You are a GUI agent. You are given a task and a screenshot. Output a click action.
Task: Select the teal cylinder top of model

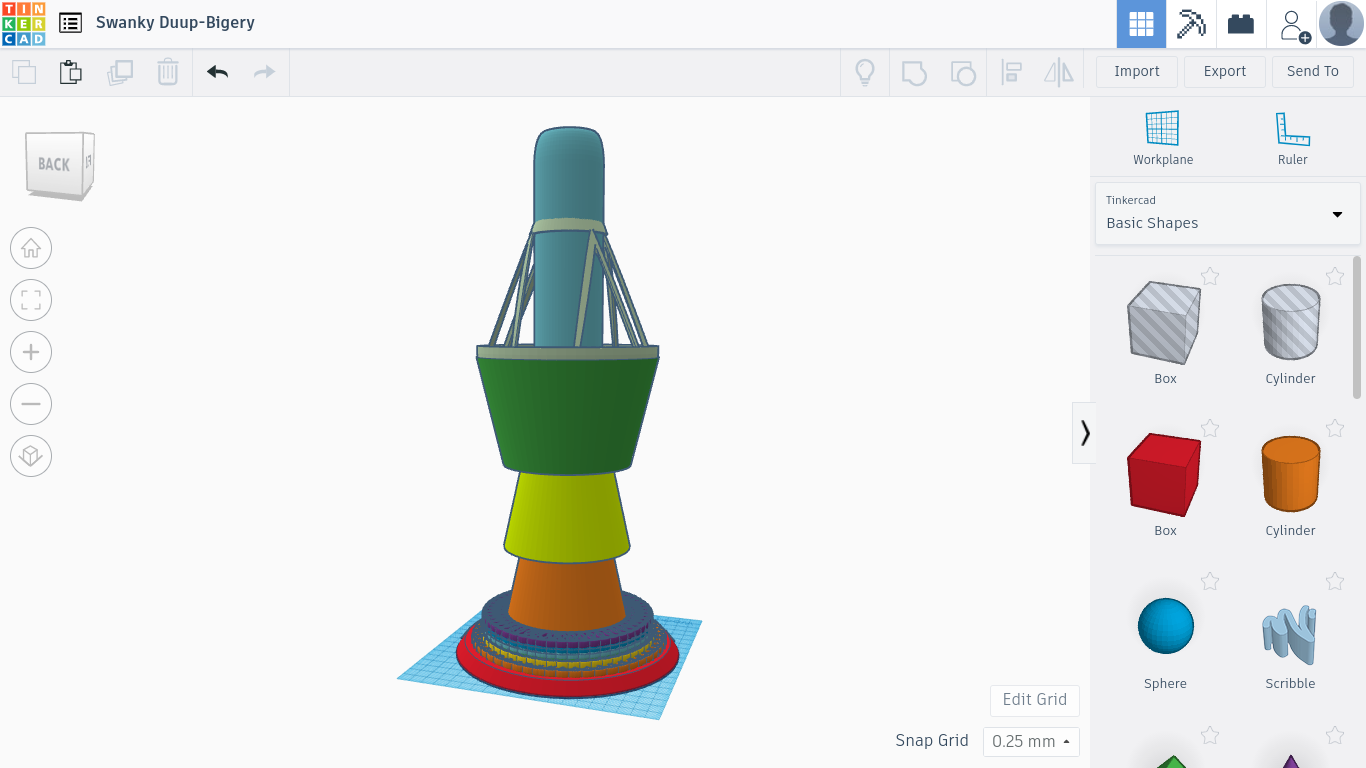(x=569, y=175)
